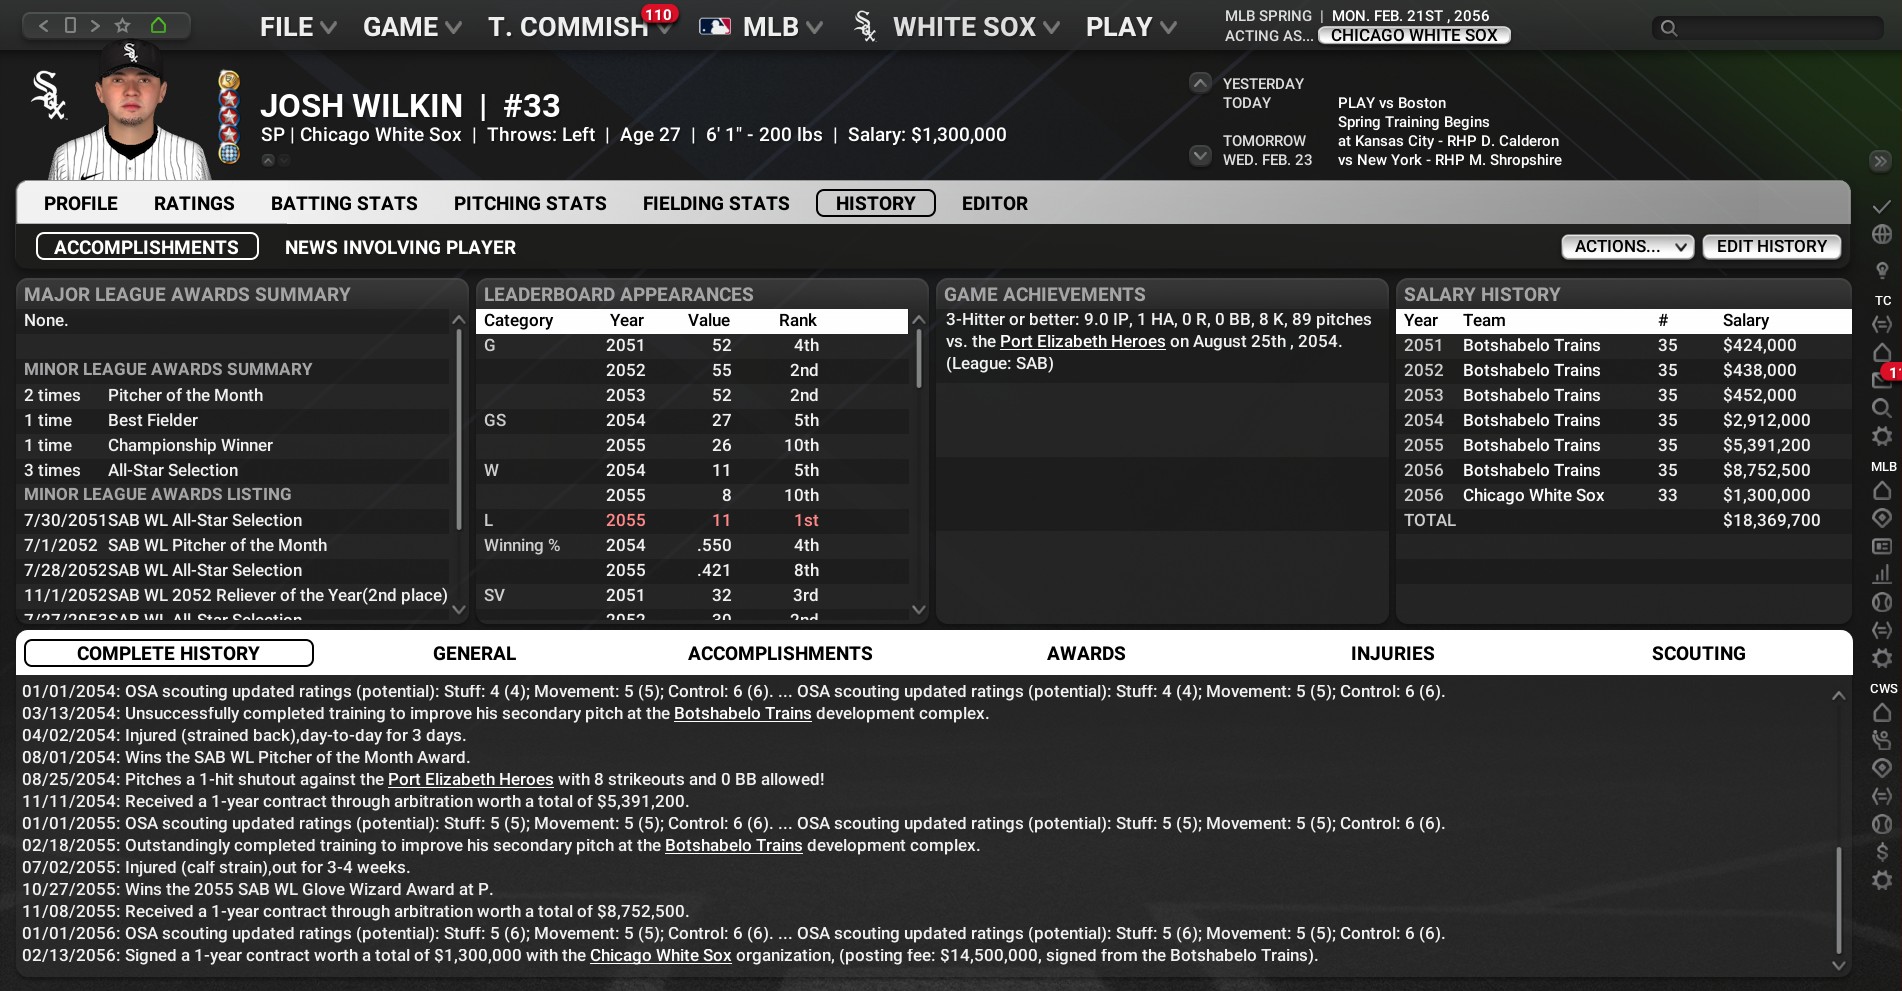Image resolution: width=1902 pixels, height=991 pixels.
Task: Open the T. COMMISH menu dropdown
Action: (x=578, y=27)
